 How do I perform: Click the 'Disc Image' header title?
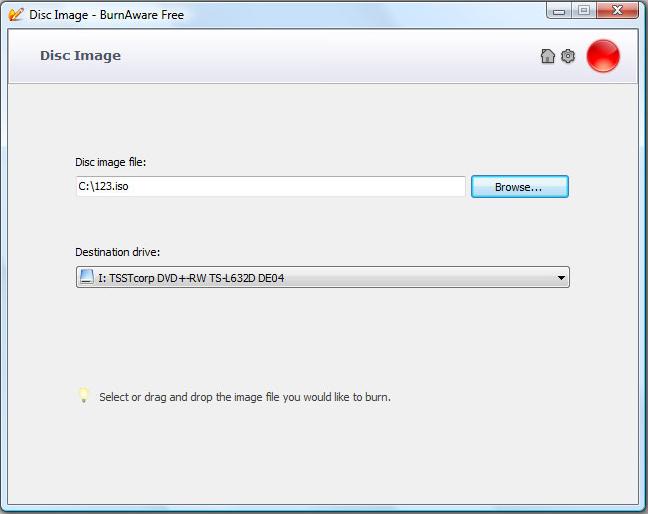(80, 56)
